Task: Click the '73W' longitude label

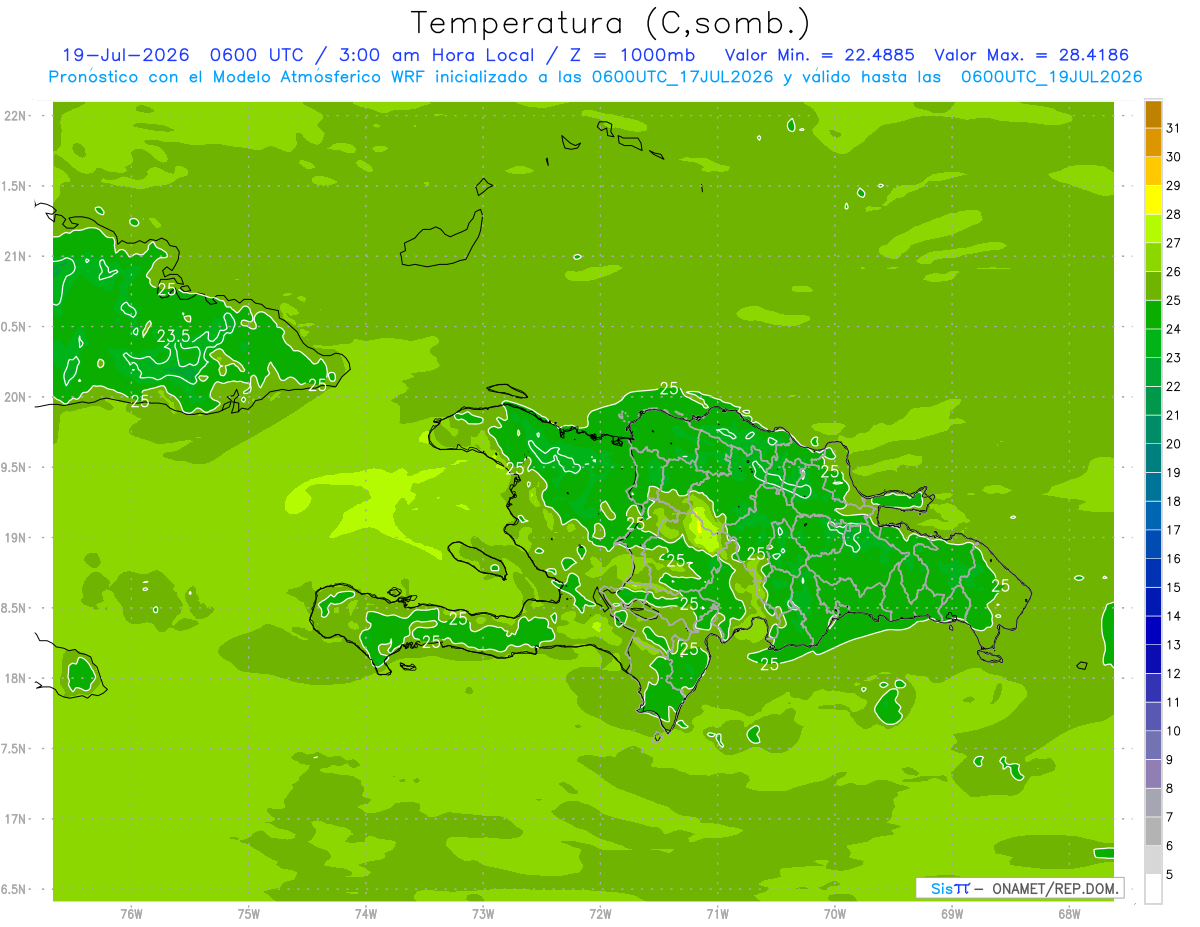Action: coord(483,913)
